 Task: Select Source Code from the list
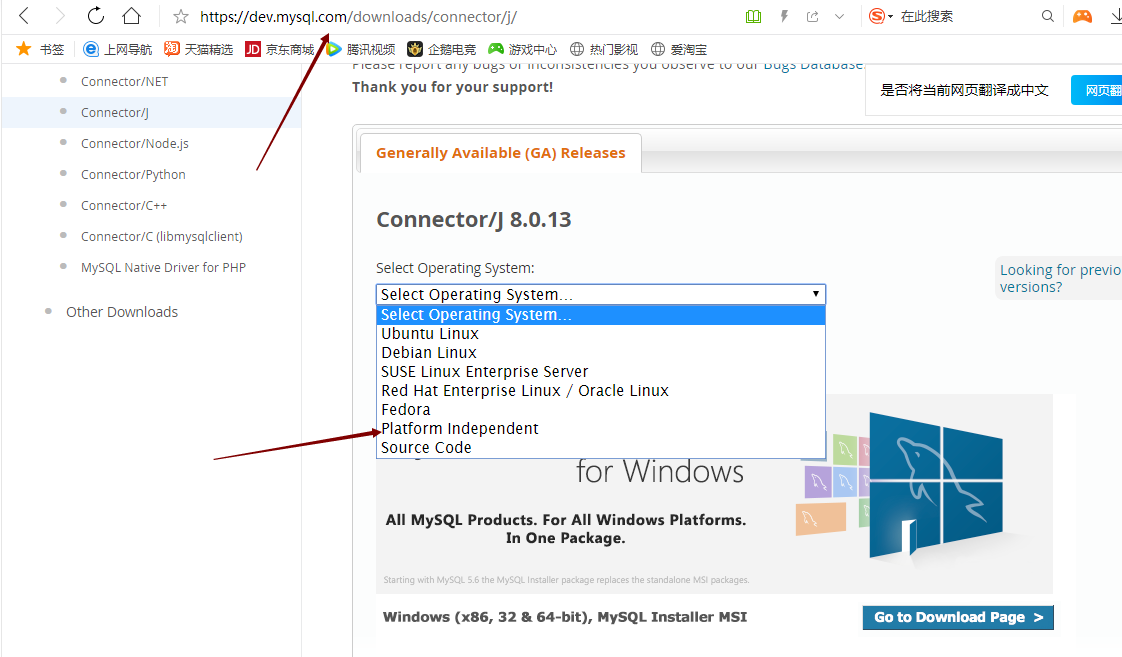(600, 447)
